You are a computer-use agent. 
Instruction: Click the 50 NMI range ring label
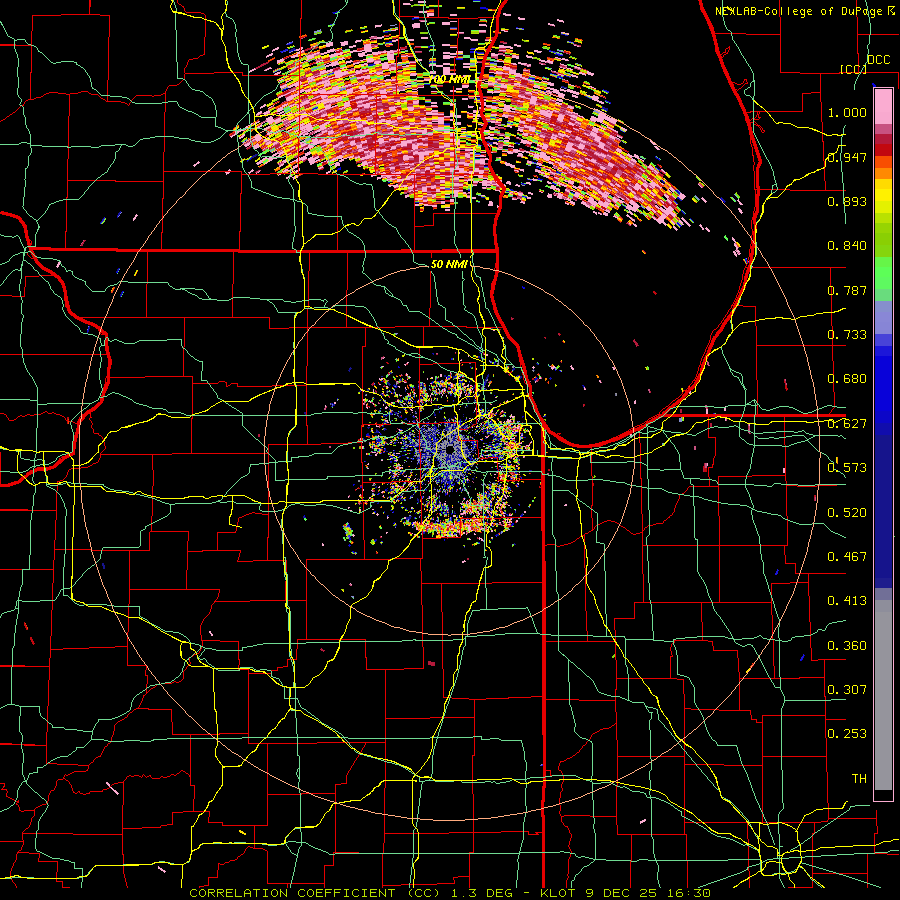click(449, 264)
